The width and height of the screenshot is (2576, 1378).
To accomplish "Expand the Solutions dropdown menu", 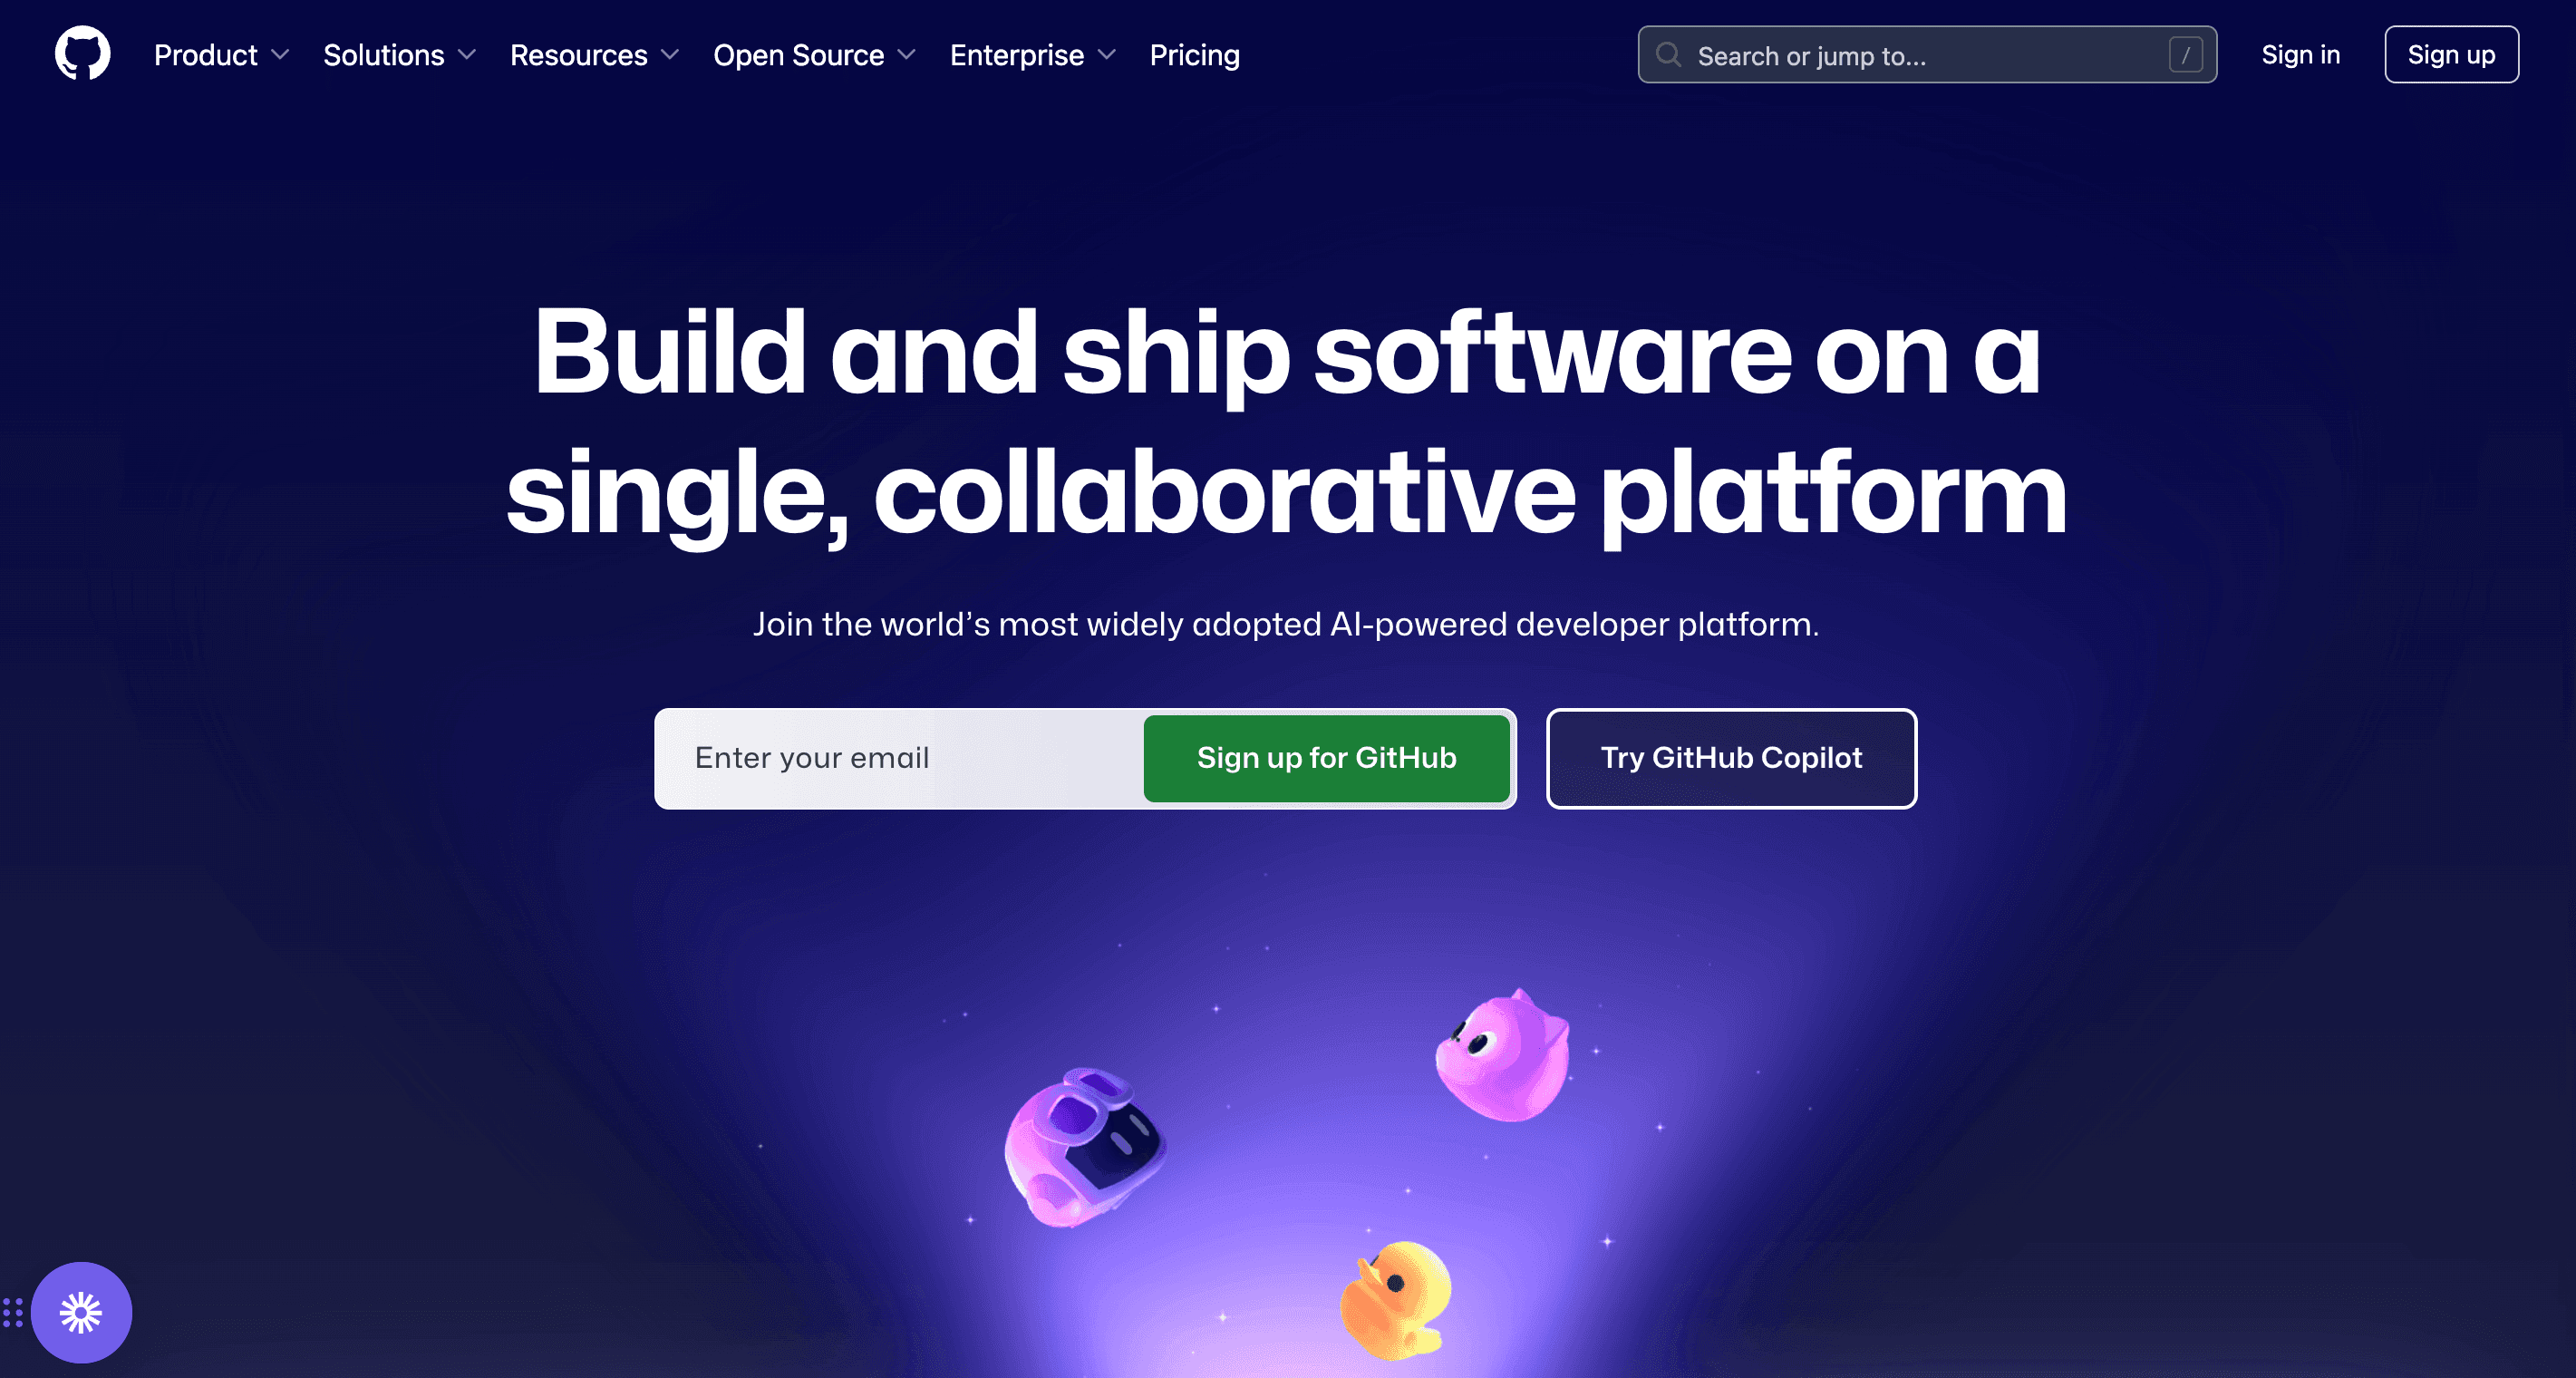I will pyautogui.click(x=399, y=54).
